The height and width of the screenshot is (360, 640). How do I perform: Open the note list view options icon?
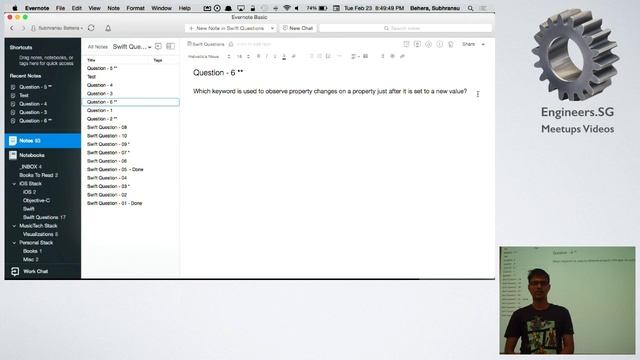171,47
